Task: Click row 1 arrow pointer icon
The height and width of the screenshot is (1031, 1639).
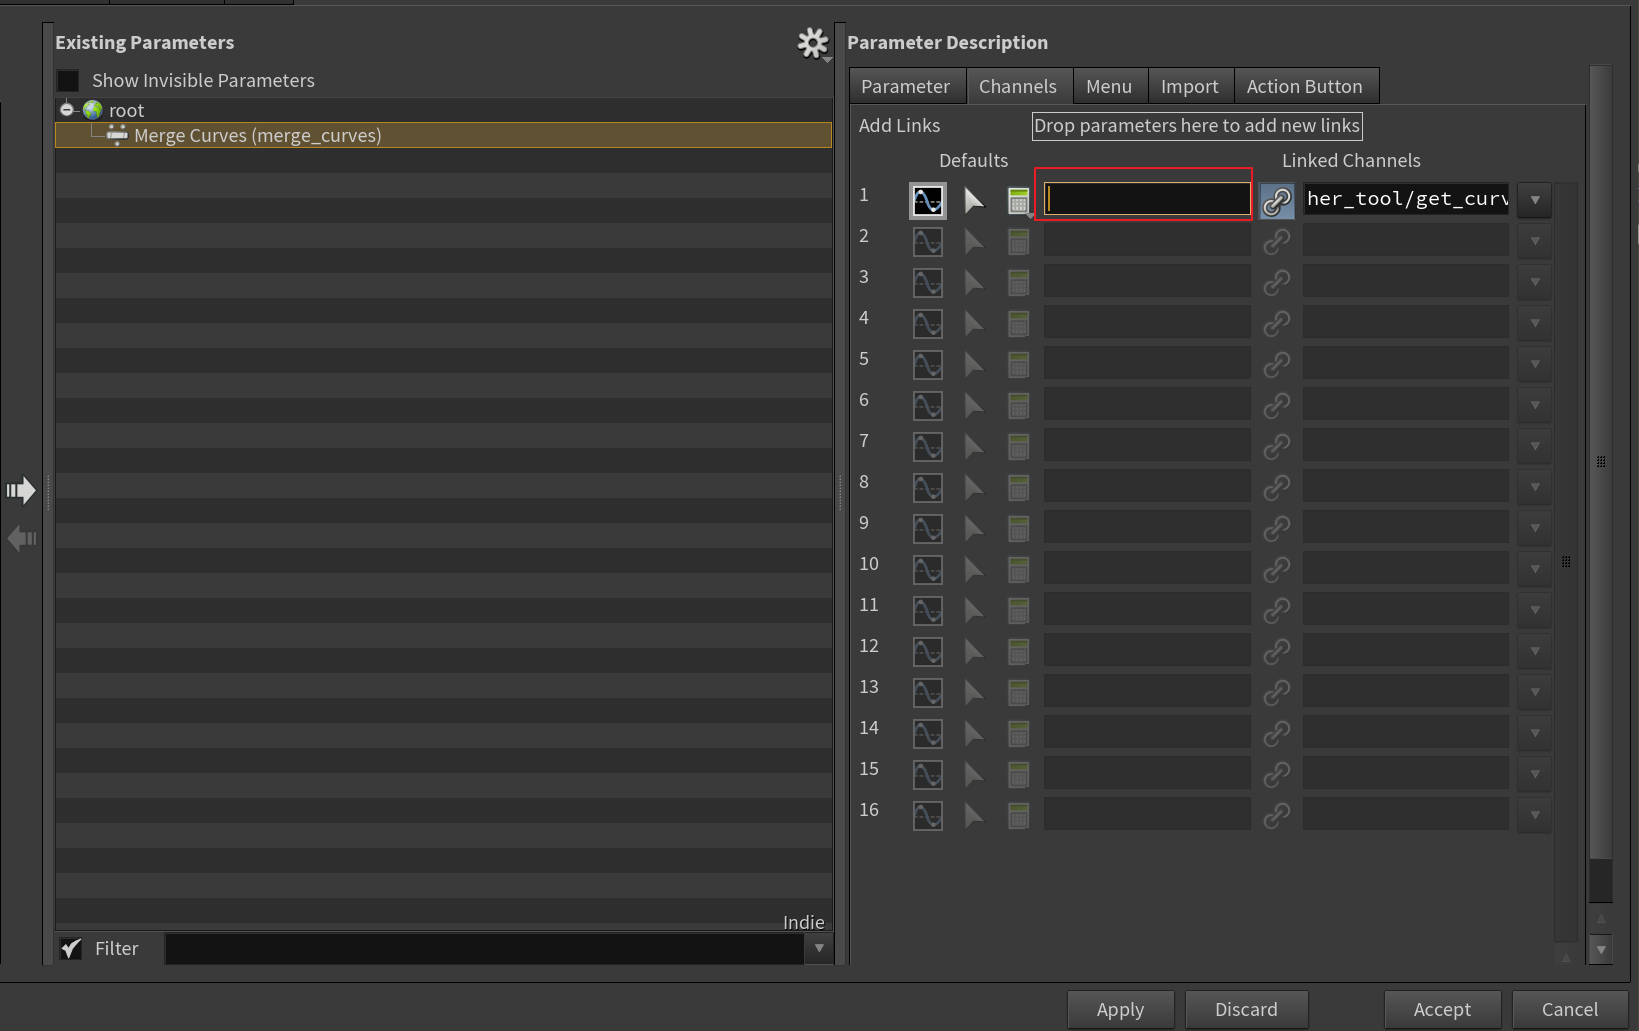Action: [974, 201]
